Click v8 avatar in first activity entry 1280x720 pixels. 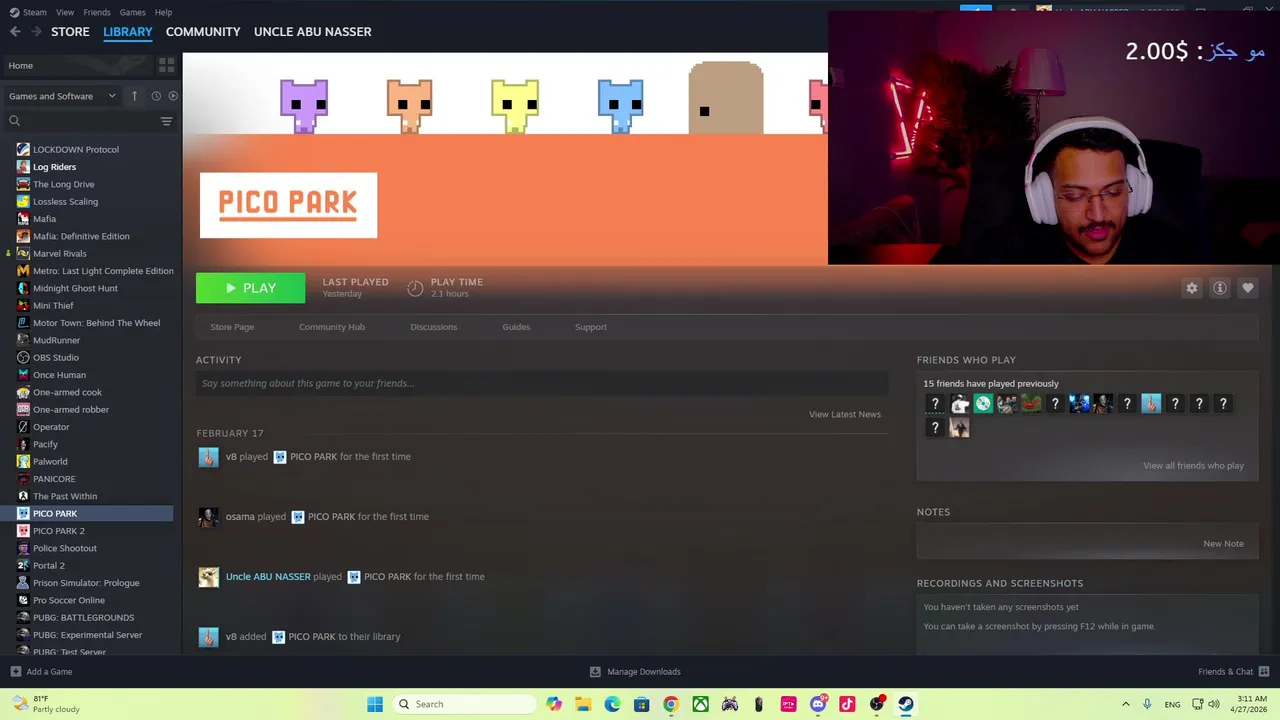(x=208, y=457)
